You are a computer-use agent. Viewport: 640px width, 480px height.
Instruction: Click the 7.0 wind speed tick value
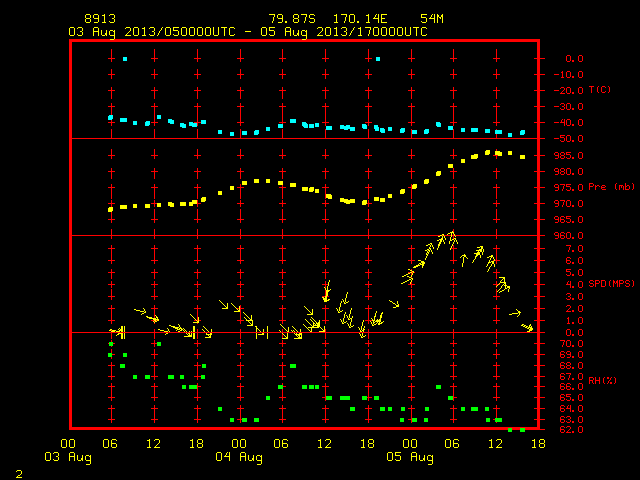(574, 249)
